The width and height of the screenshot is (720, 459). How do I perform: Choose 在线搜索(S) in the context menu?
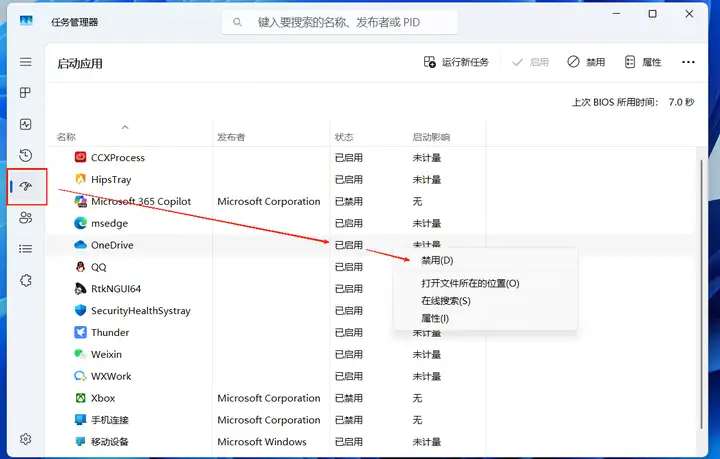(x=446, y=301)
